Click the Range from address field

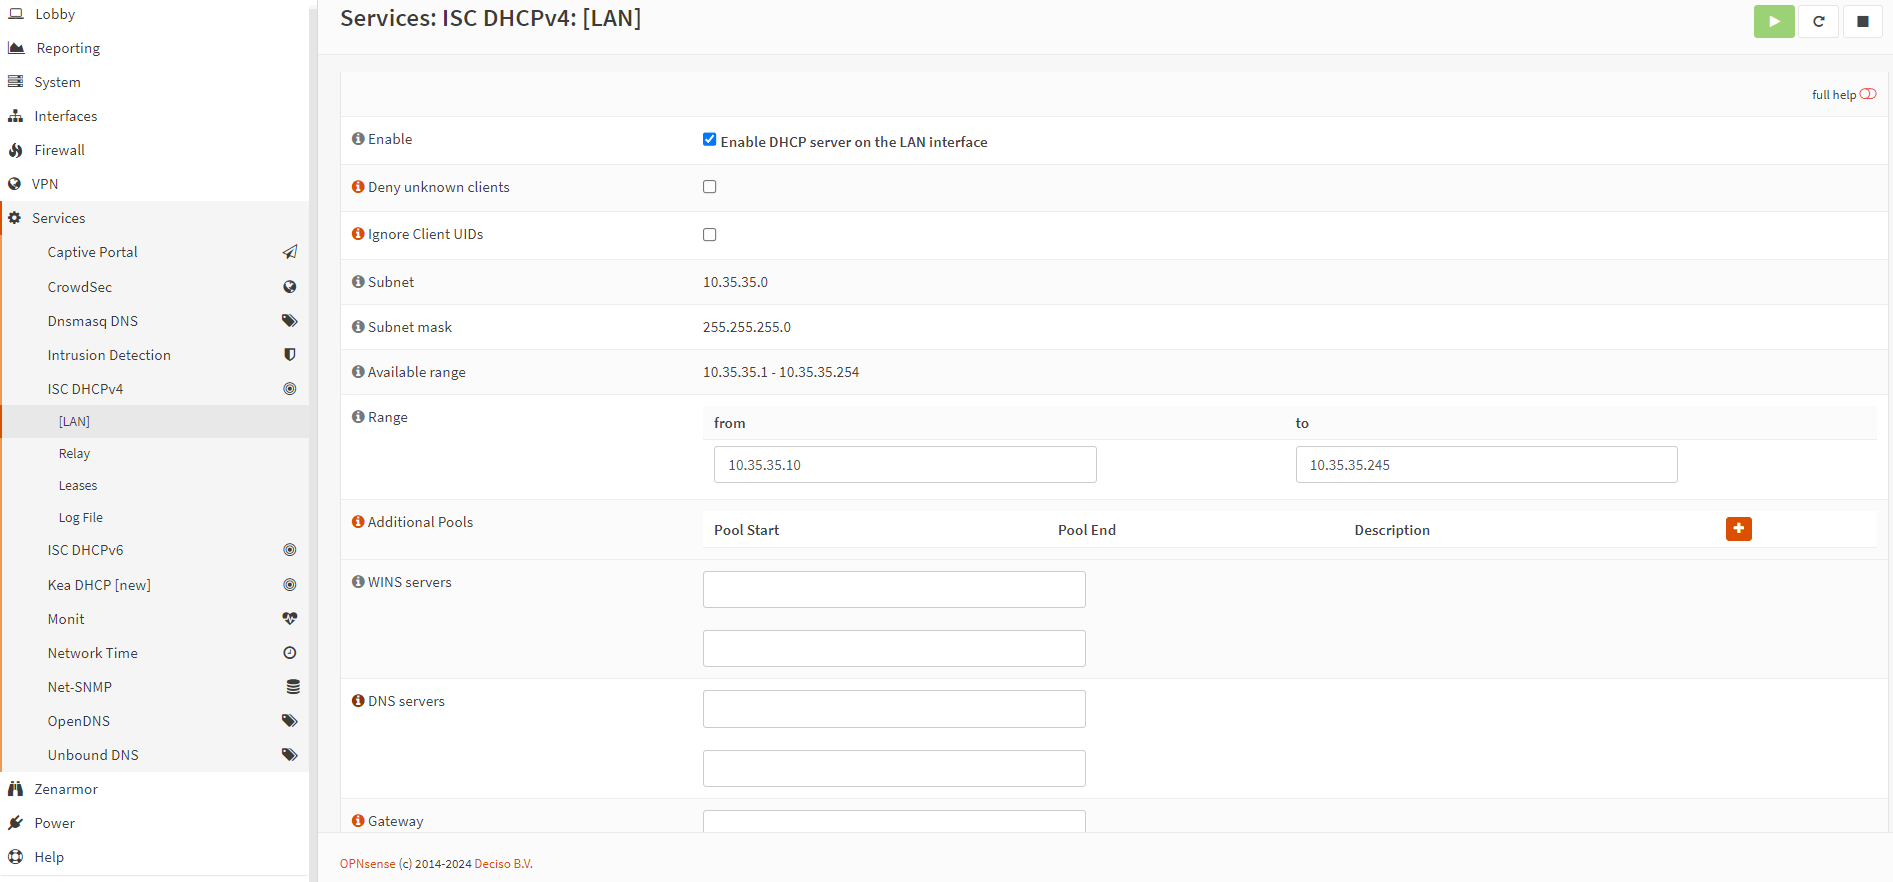(x=904, y=465)
